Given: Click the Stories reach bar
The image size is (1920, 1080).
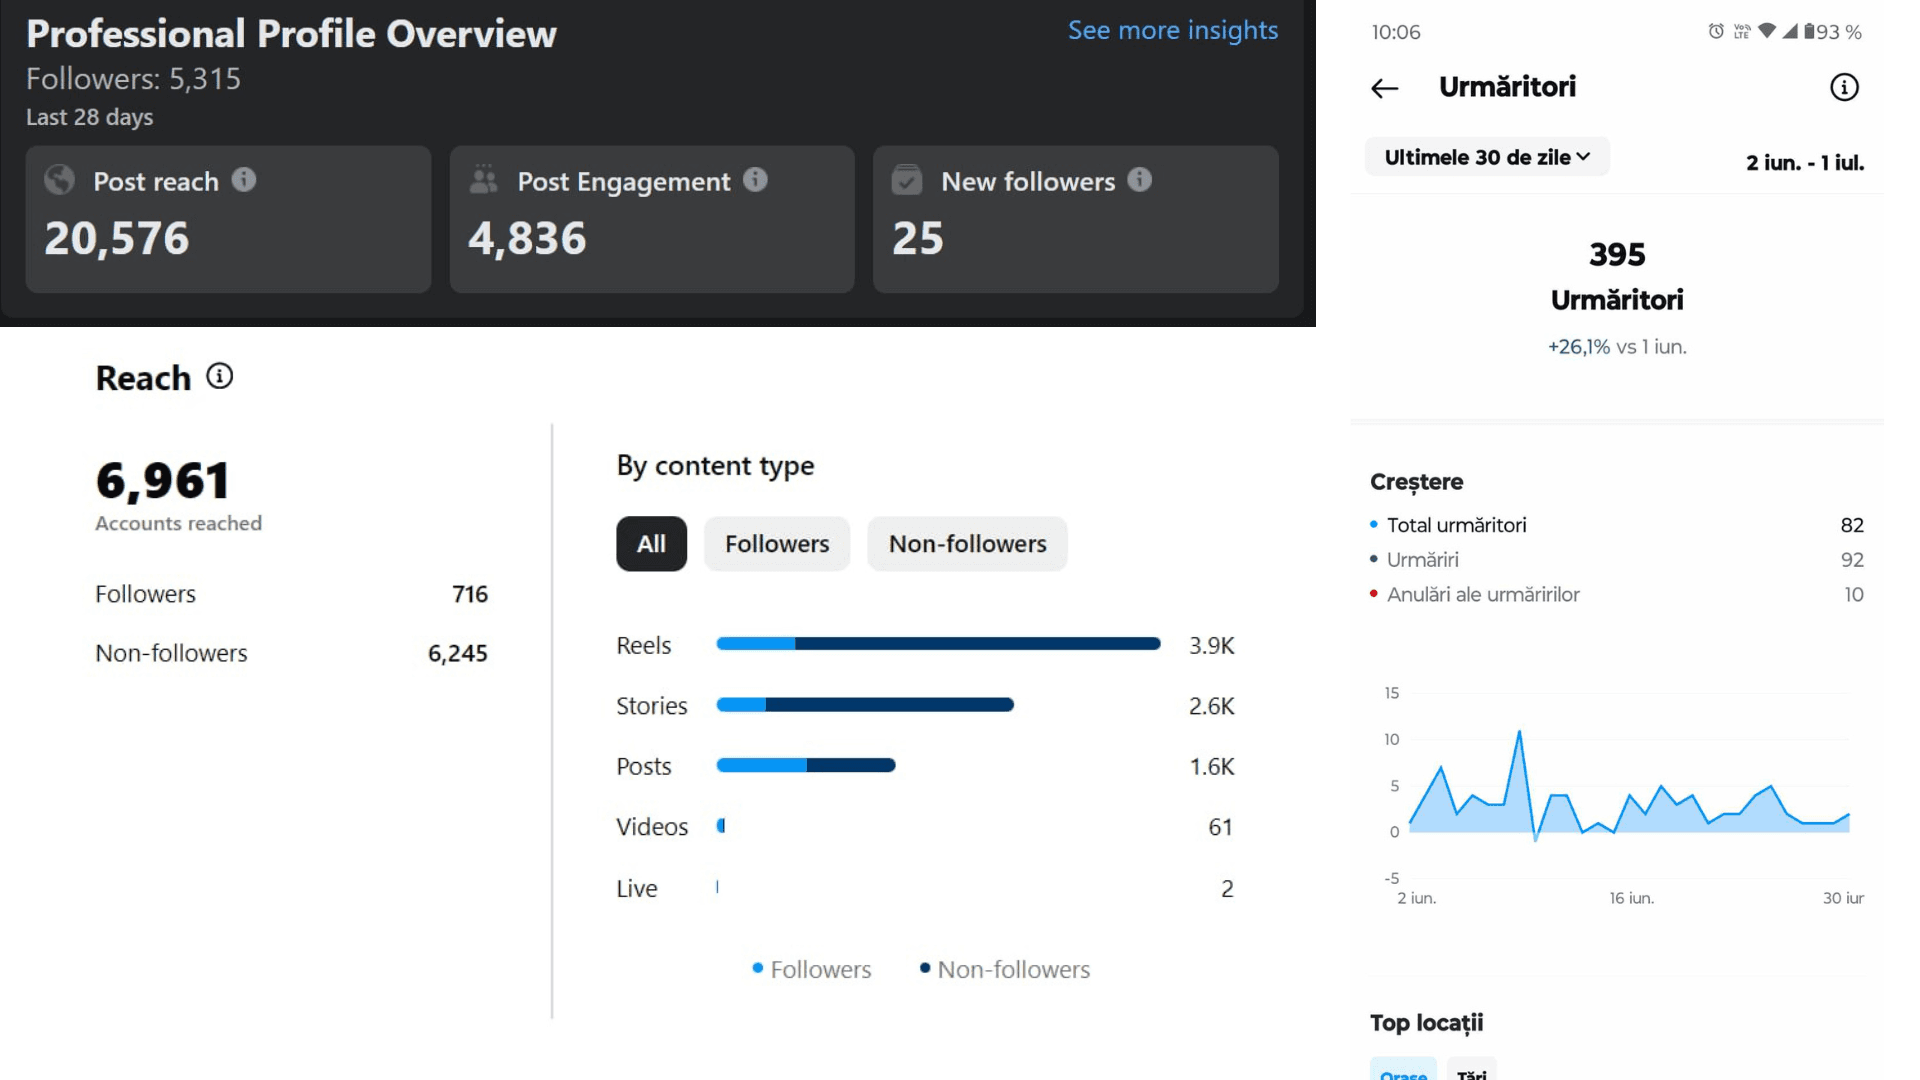Looking at the screenshot, I should coord(865,705).
